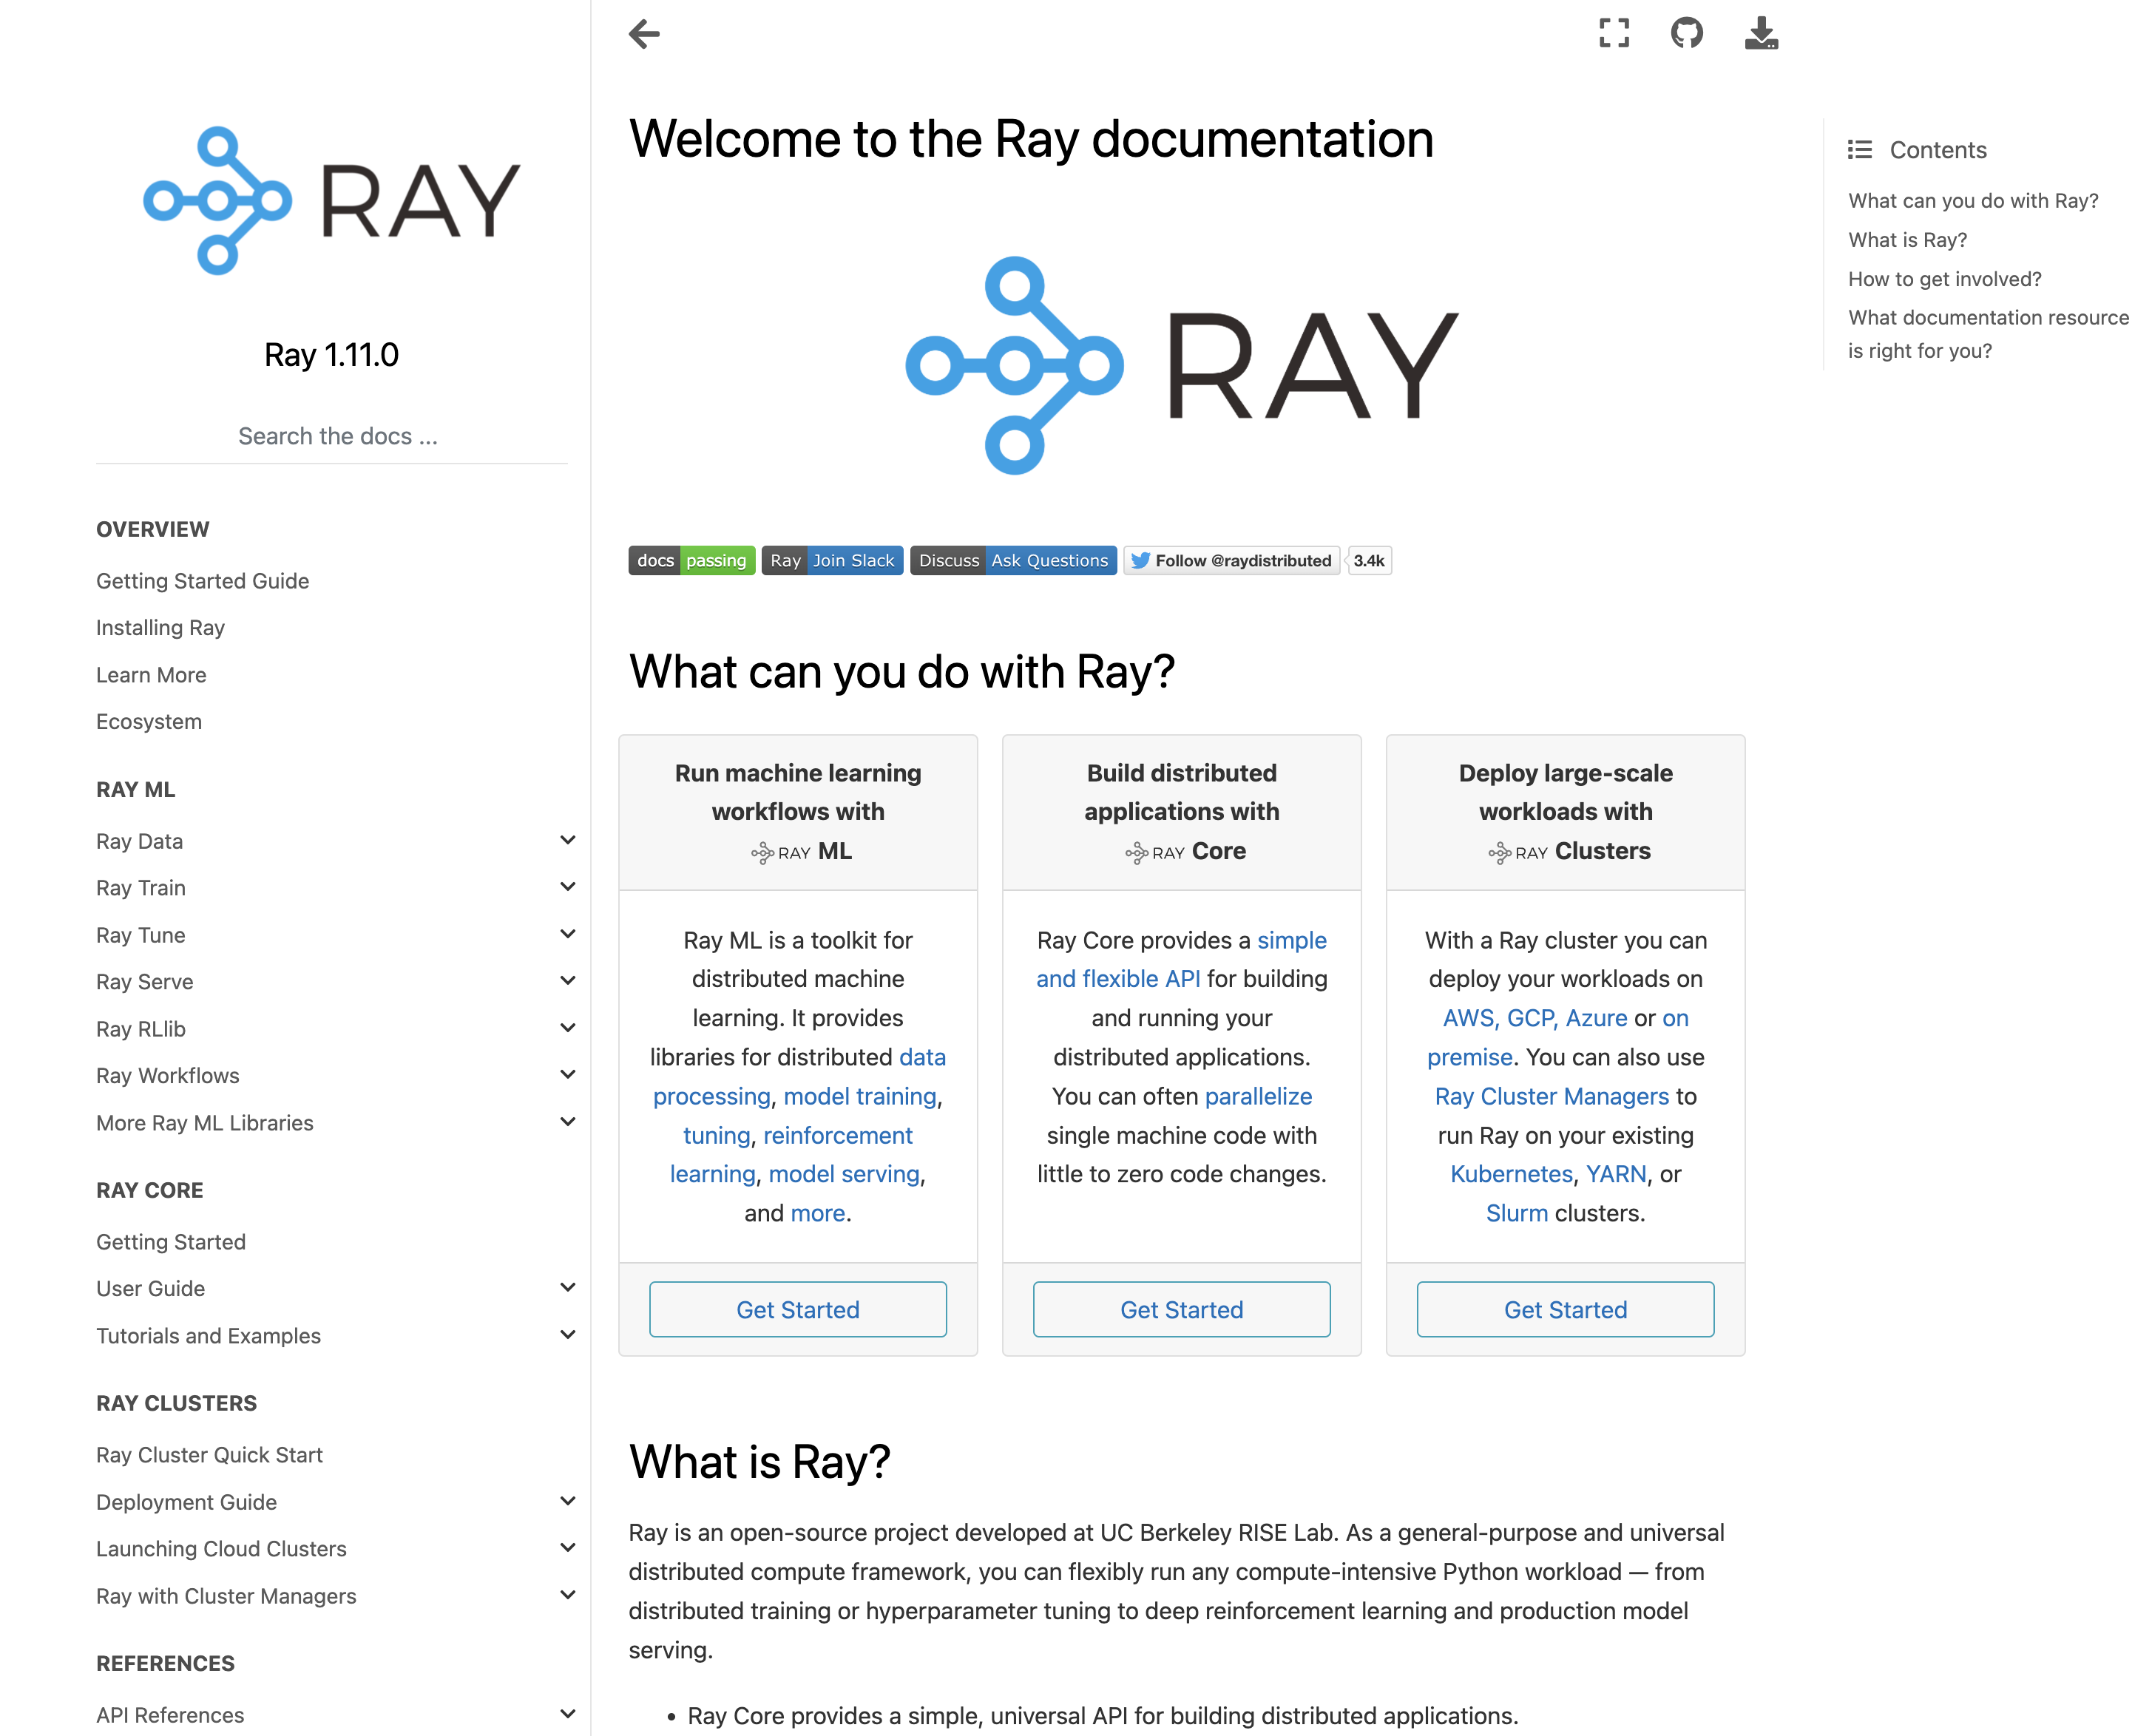Click the docs passing badge
Screen dimensions: 2152x1736
[x=691, y=560]
